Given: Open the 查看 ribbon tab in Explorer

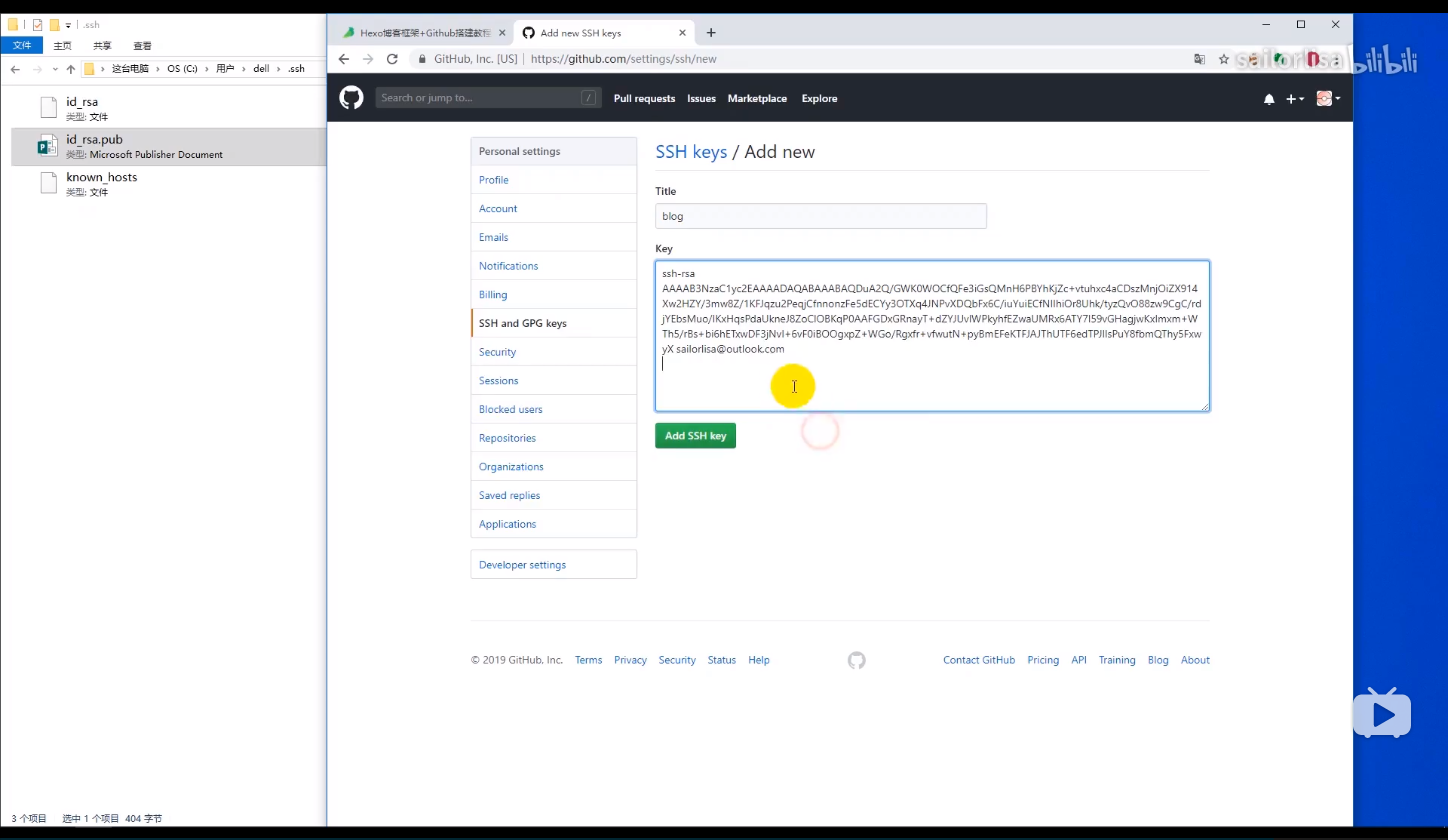Looking at the screenshot, I should pos(142,45).
